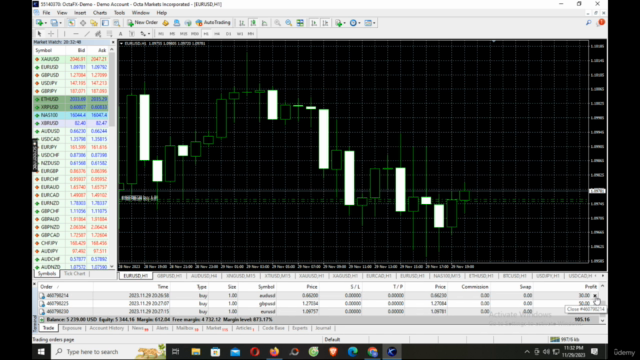Open the Exposure terminal tab
Screen dimensions: 640x360
72,328
